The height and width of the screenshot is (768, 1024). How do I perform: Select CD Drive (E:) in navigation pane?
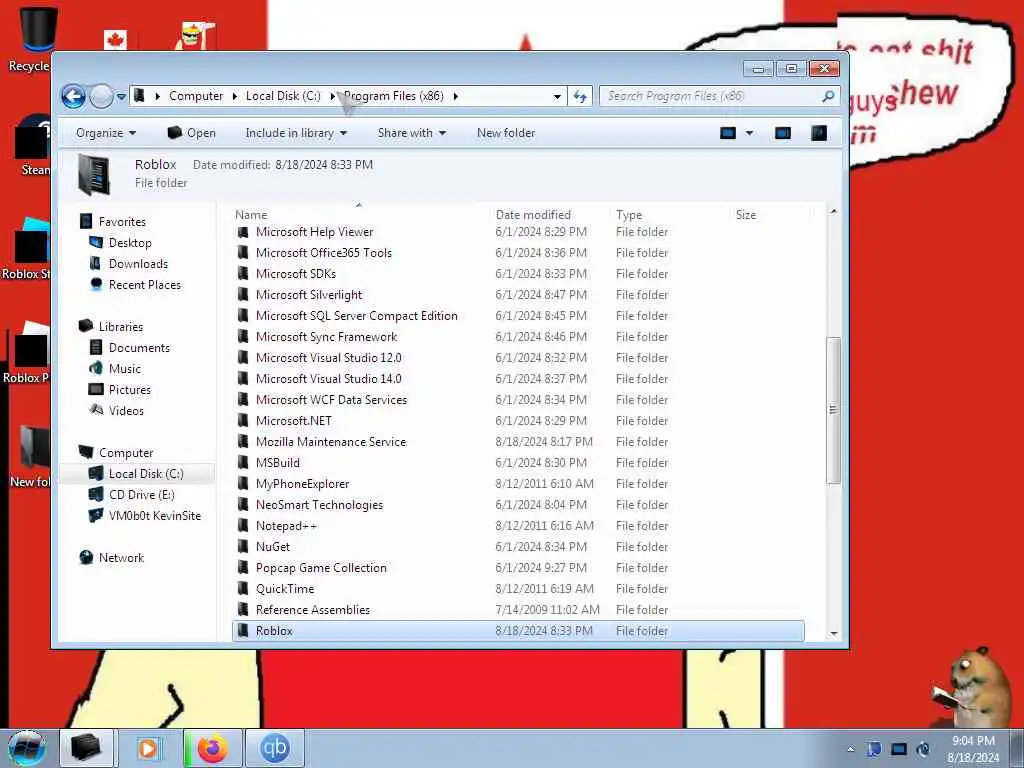pyautogui.click(x=141, y=494)
